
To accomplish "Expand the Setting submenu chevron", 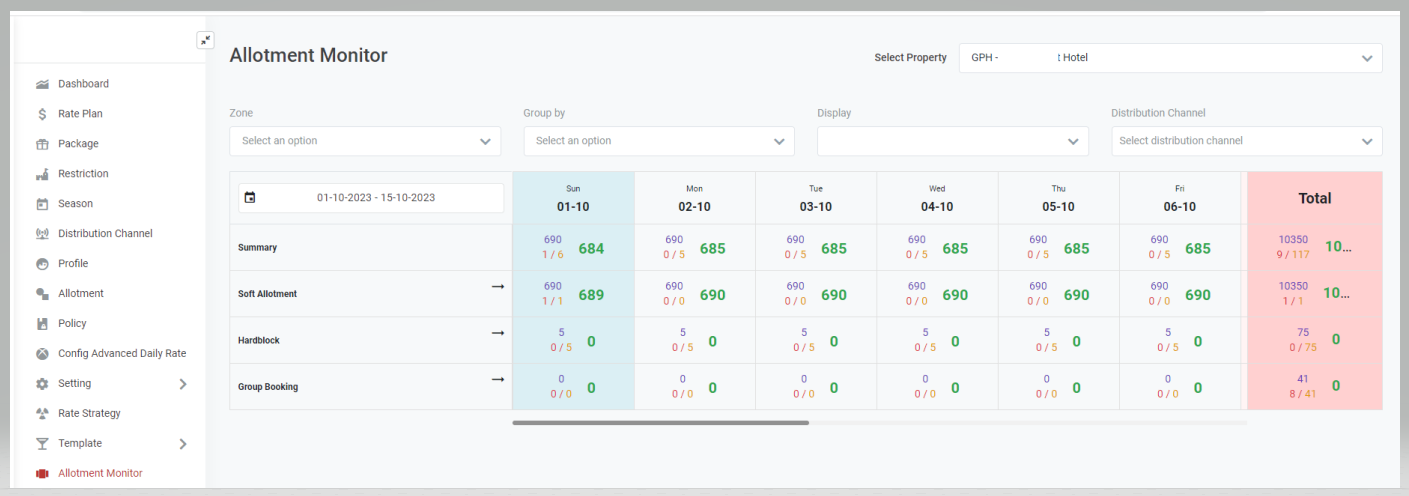I will pos(183,384).
